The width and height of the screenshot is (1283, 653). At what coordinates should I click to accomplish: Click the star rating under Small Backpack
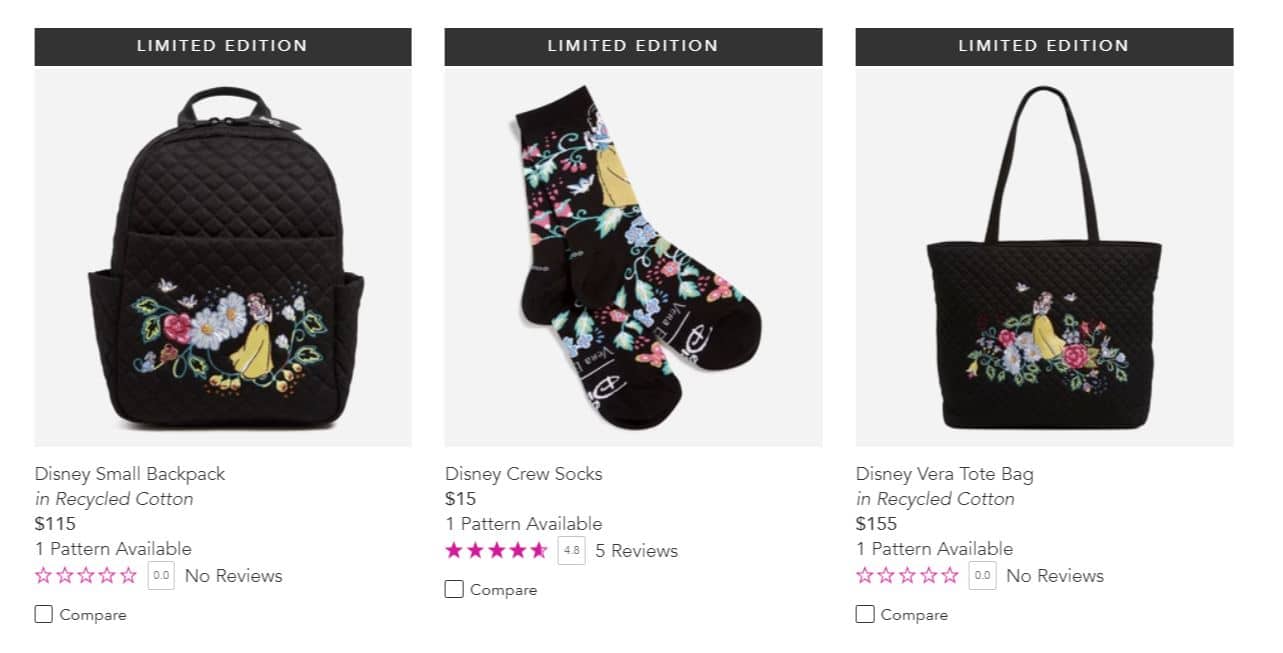click(86, 576)
